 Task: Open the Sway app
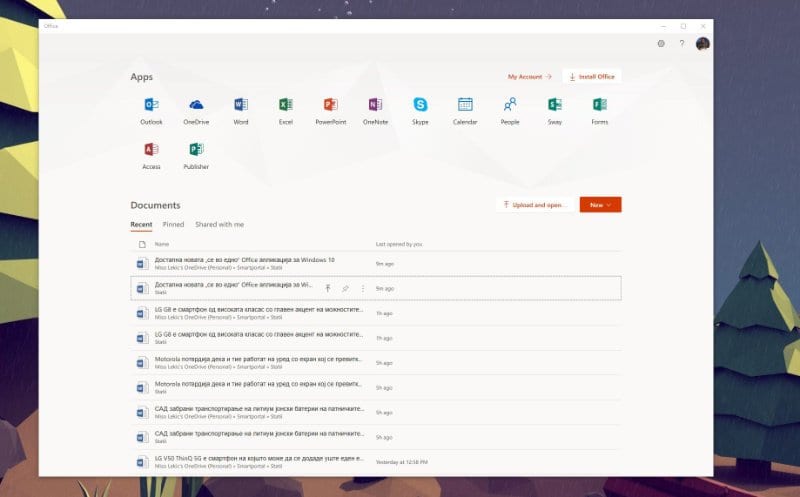(x=555, y=111)
